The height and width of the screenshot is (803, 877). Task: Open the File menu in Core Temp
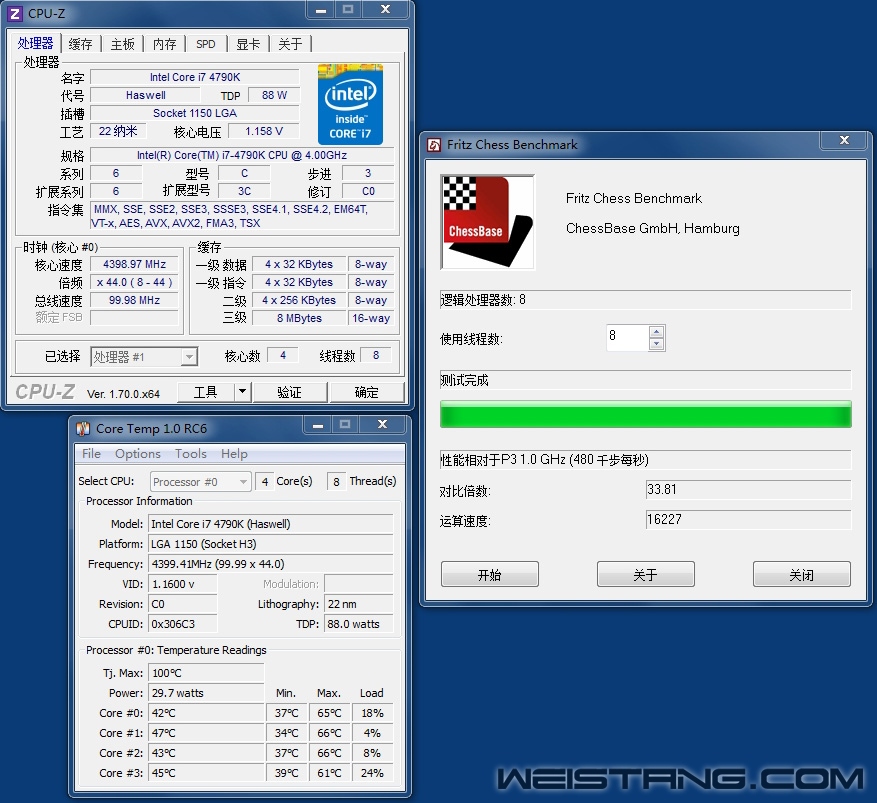click(91, 454)
